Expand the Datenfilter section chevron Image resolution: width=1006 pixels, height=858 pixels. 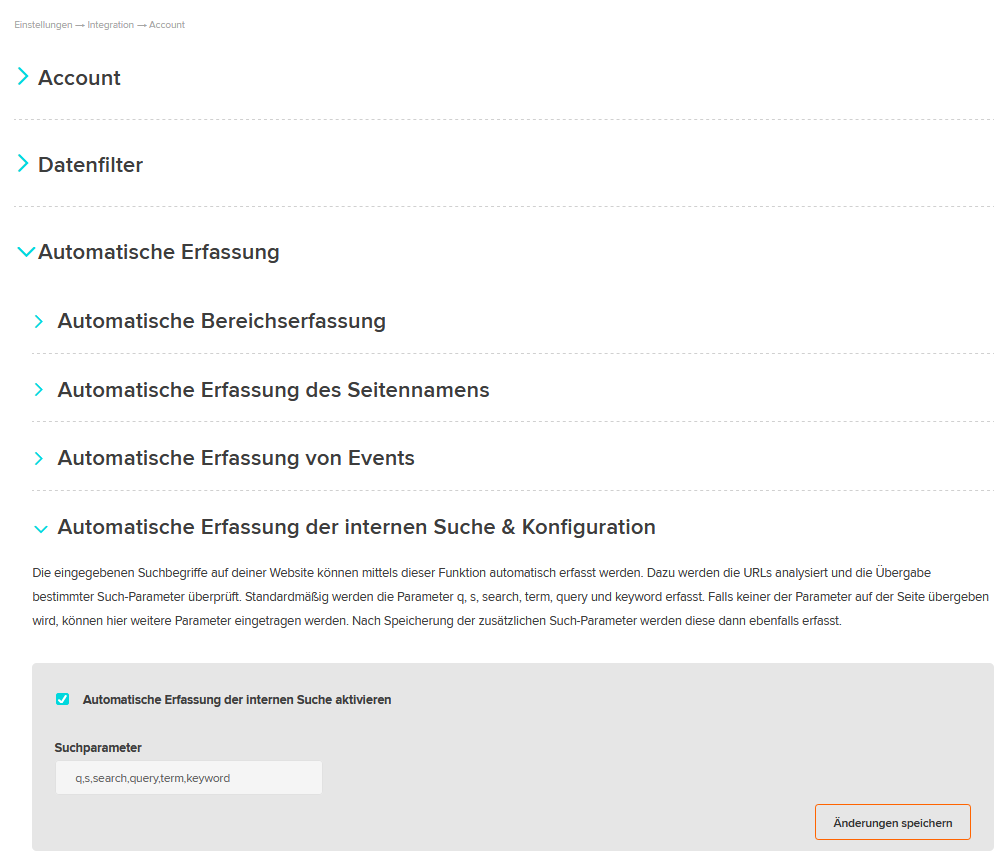pos(23,164)
